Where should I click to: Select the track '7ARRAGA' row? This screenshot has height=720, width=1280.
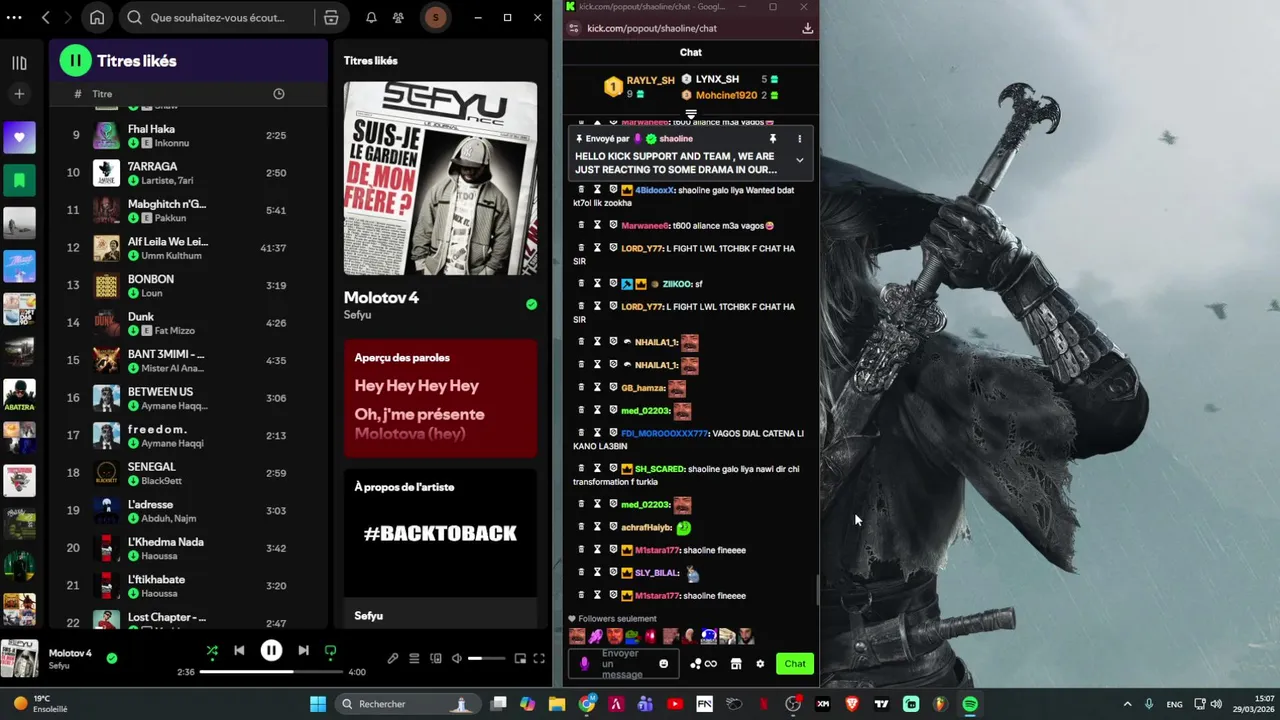click(190, 173)
